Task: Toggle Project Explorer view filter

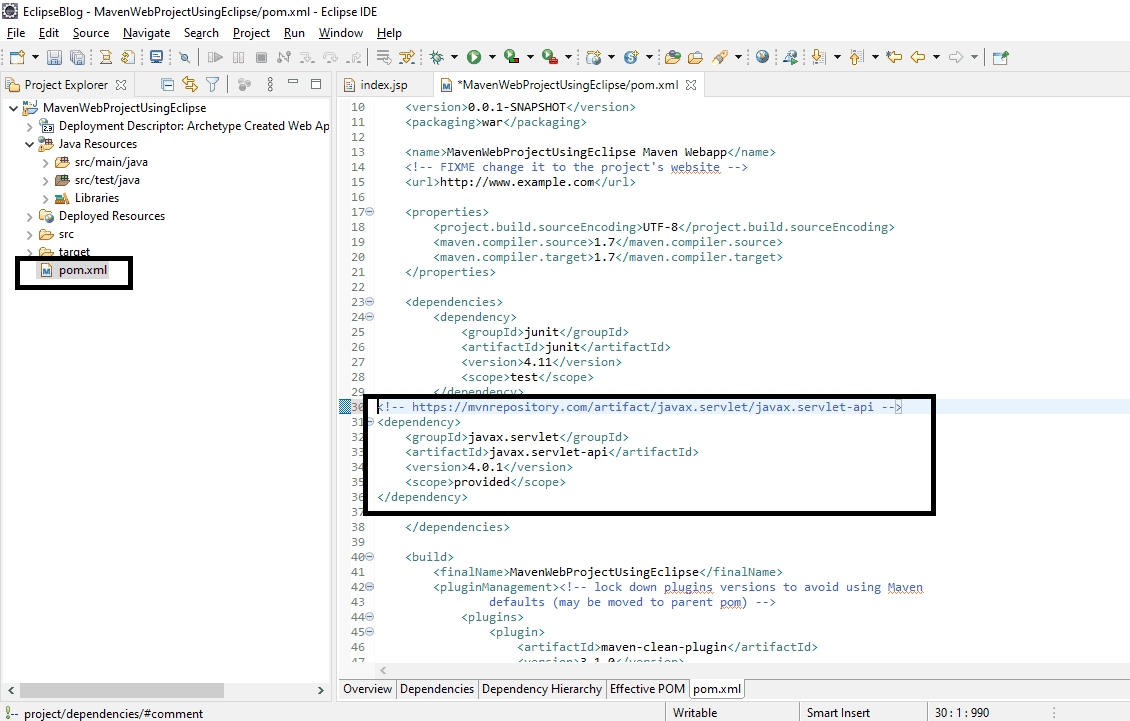Action: click(212, 84)
